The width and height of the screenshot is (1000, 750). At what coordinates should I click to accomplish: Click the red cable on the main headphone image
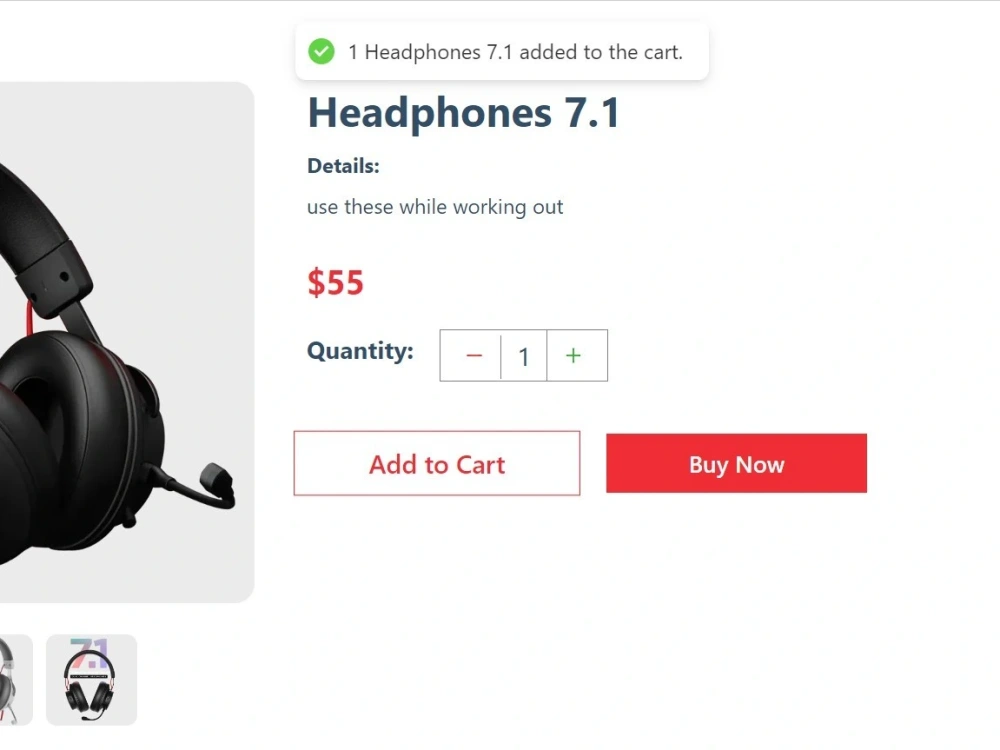[x=29, y=317]
